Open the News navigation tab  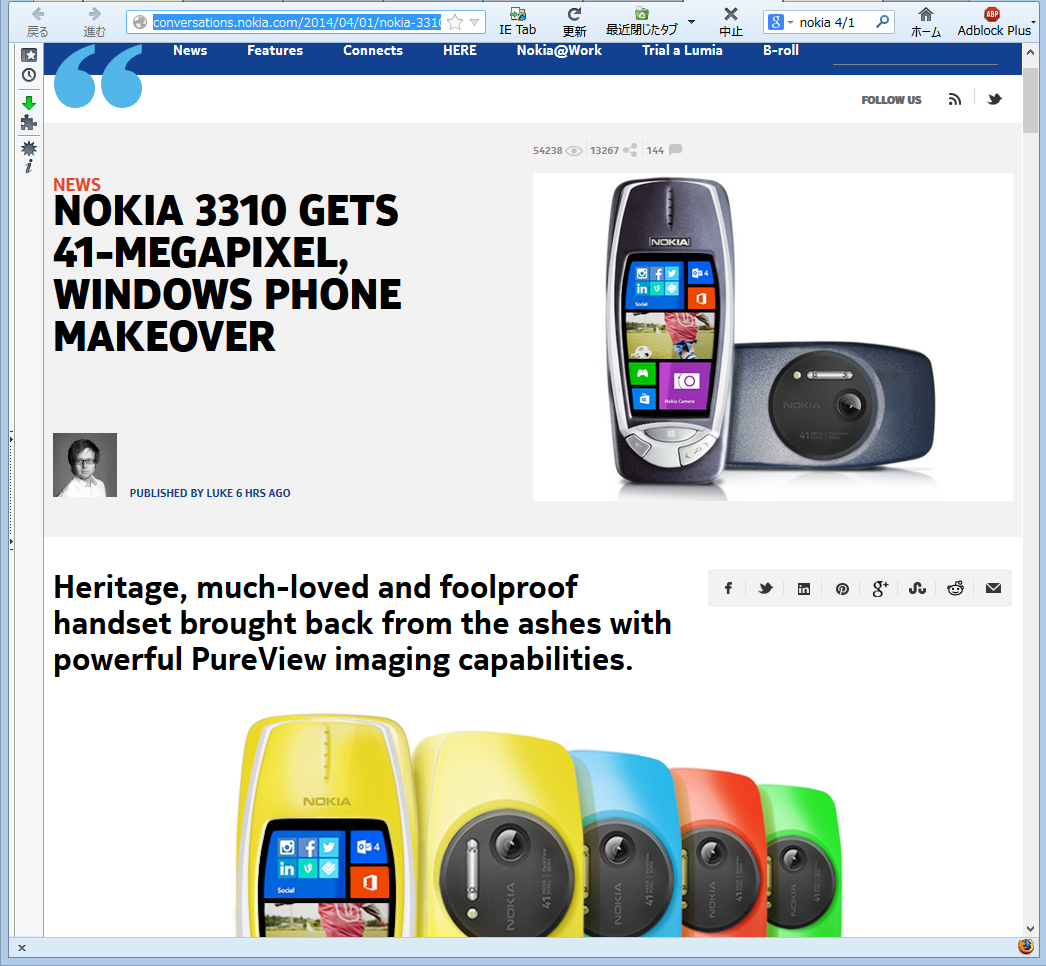[x=190, y=50]
